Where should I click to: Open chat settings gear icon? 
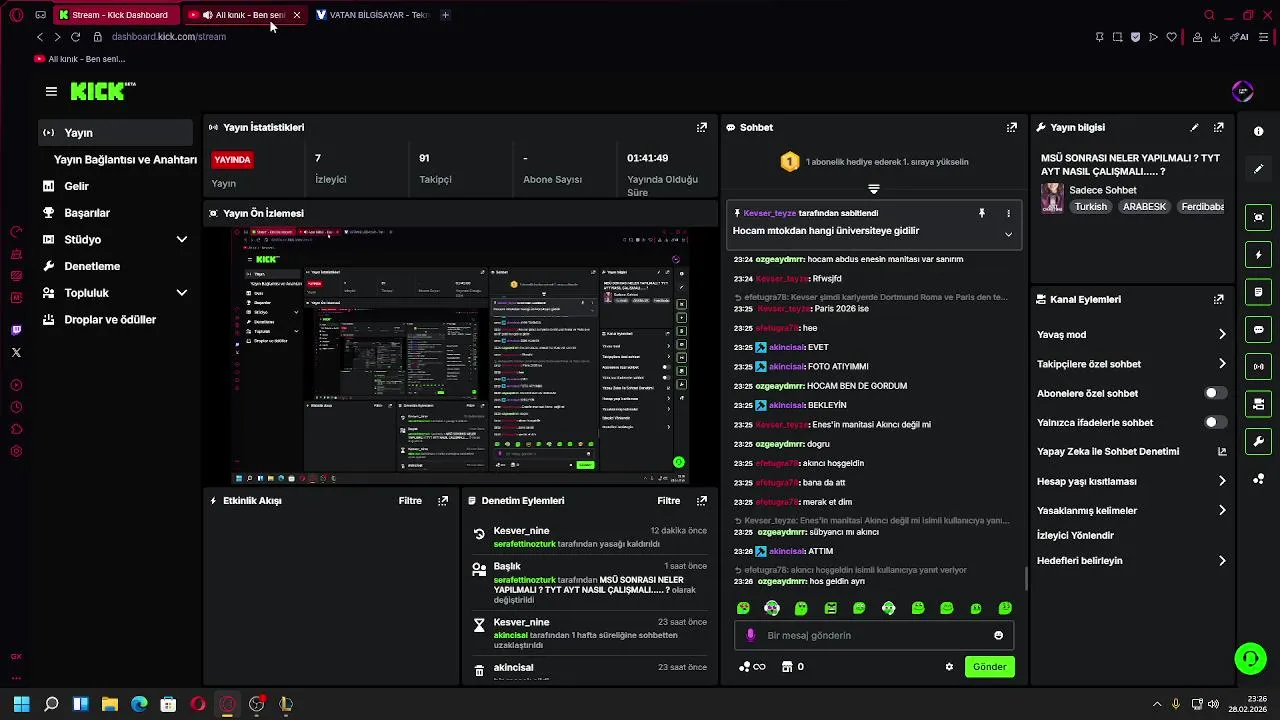949,667
